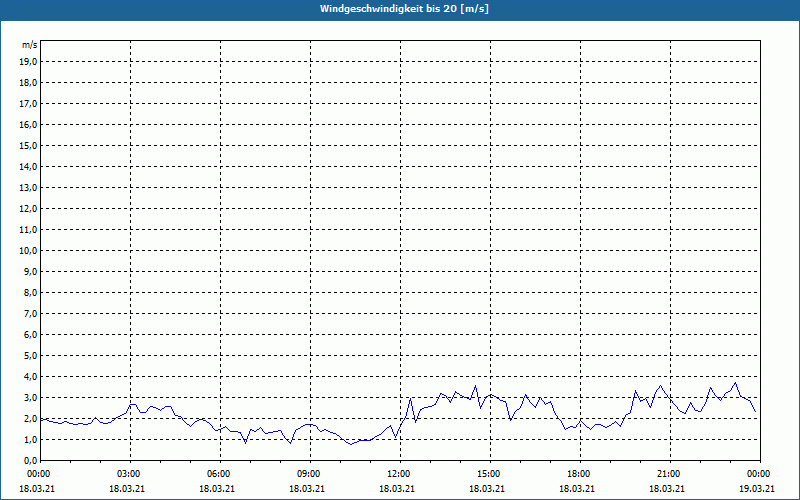Select the 3,0 y-axis label

point(31,397)
